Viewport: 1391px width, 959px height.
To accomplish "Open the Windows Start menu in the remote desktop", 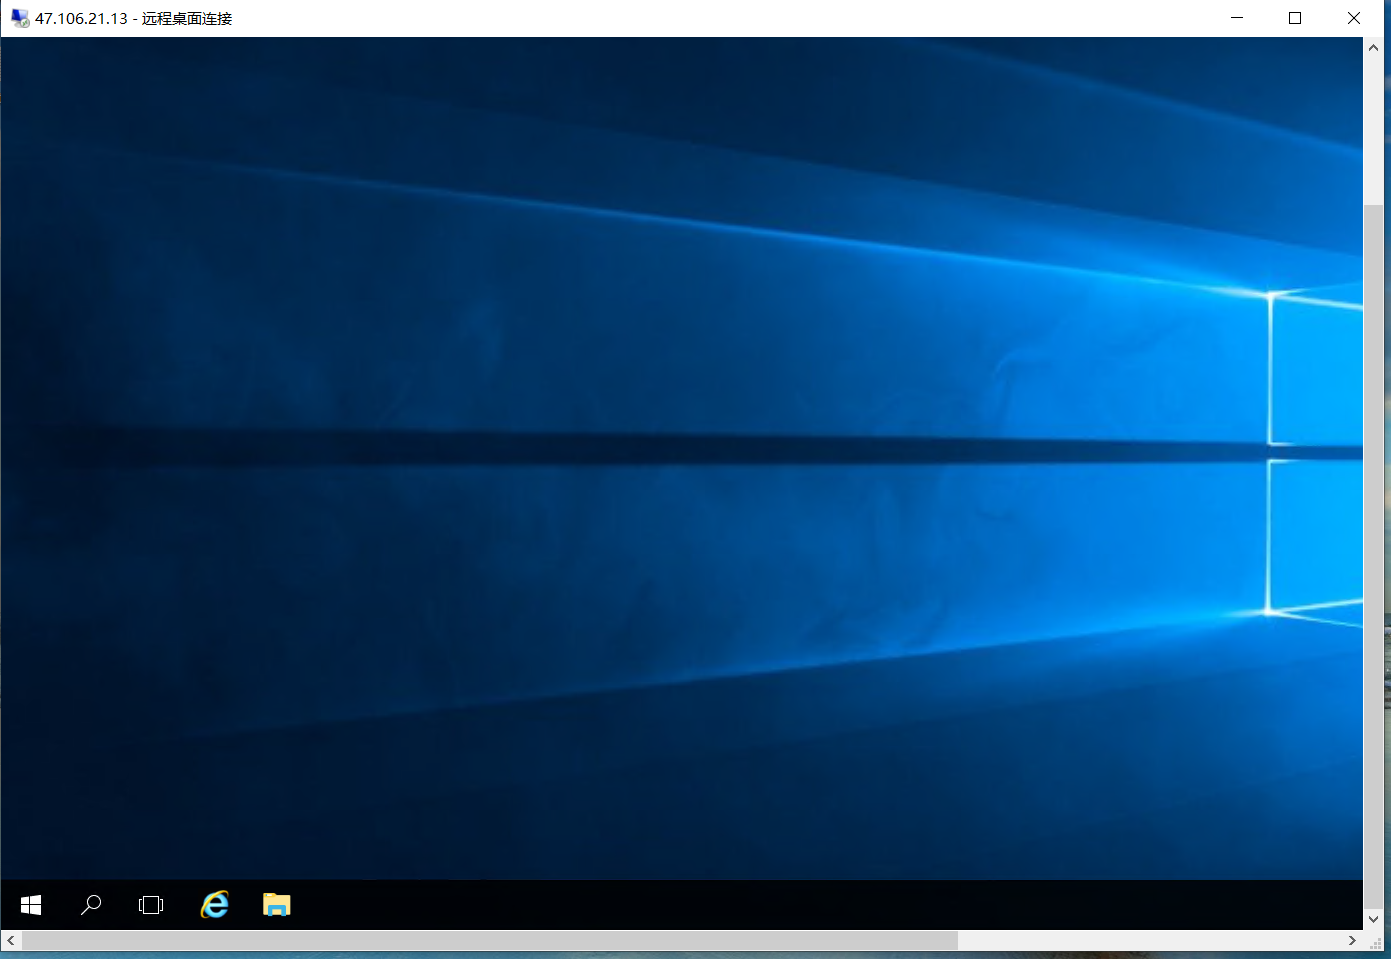I will (x=31, y=905).
